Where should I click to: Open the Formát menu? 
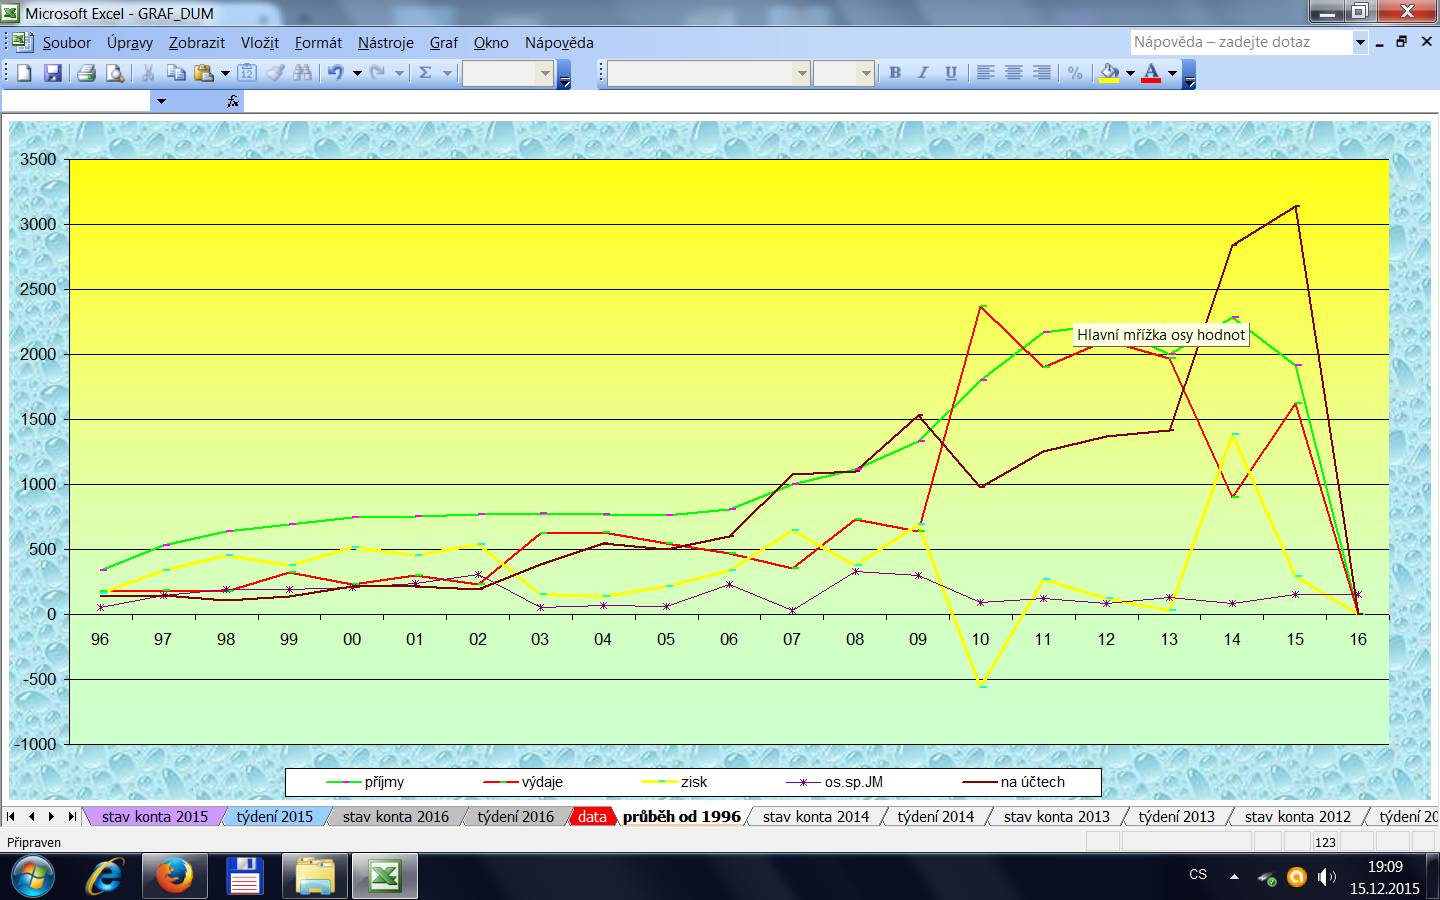(318, 43)
